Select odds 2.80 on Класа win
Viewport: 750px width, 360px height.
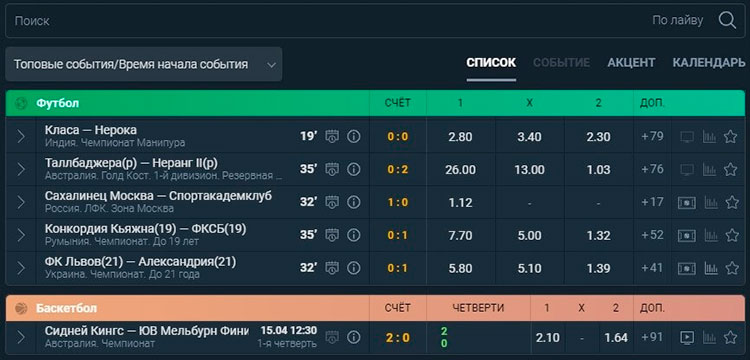point(461,137)
